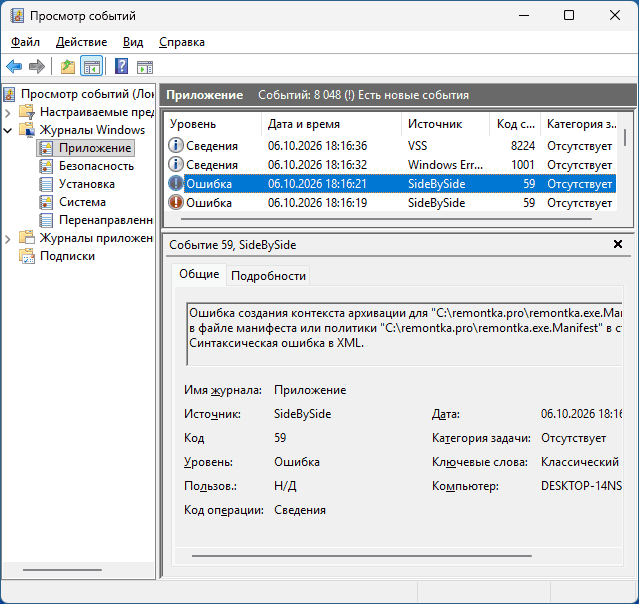Click the Система log icon
This screenshot has width=639, height=604.
[x=46, y=202]
